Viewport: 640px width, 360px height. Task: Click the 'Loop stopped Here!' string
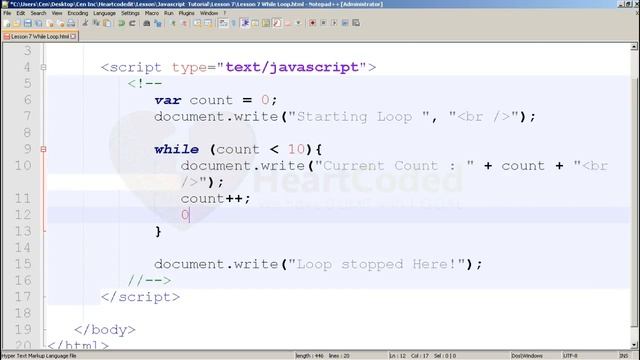[x=376, y=264]
